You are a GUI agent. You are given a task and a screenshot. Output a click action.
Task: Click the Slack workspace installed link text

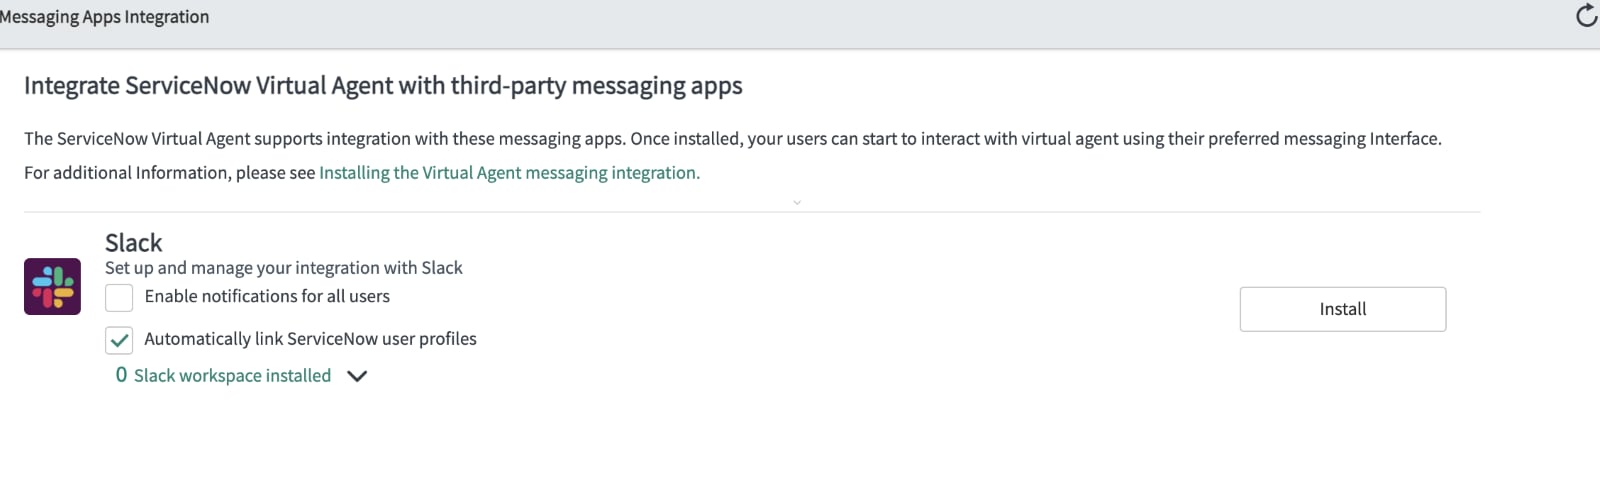coord(232,375)
